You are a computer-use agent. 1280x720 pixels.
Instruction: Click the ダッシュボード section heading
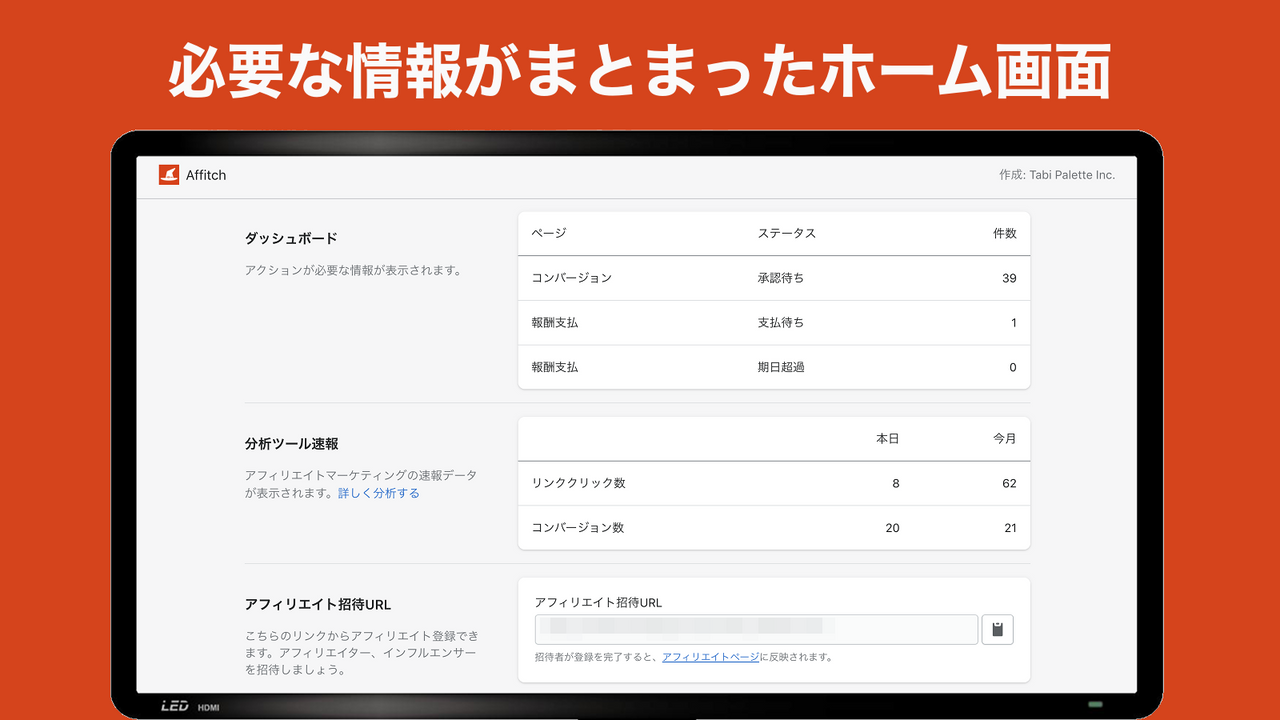click(x=292, y=239)
